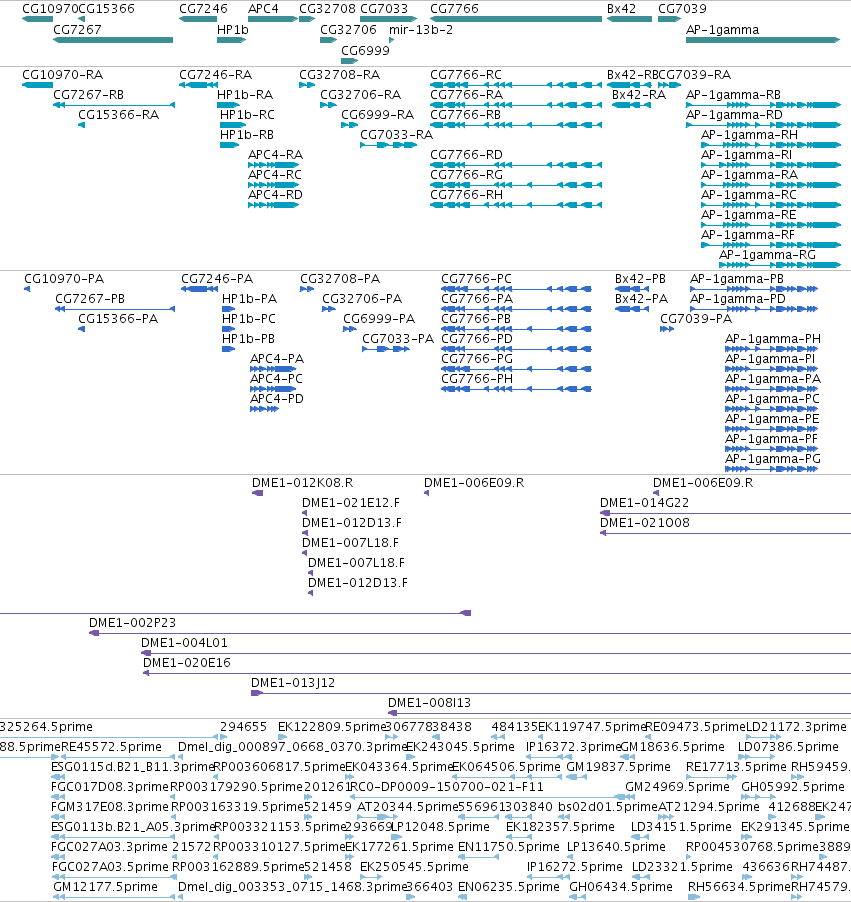Click protein AP-1gamma-PI

coord(770,359)
